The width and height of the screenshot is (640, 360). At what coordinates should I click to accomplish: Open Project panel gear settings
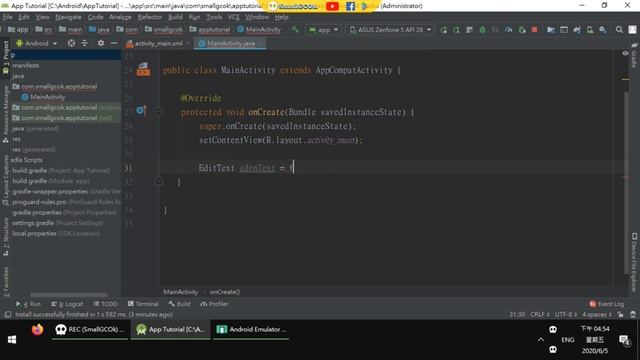(101, 43)
